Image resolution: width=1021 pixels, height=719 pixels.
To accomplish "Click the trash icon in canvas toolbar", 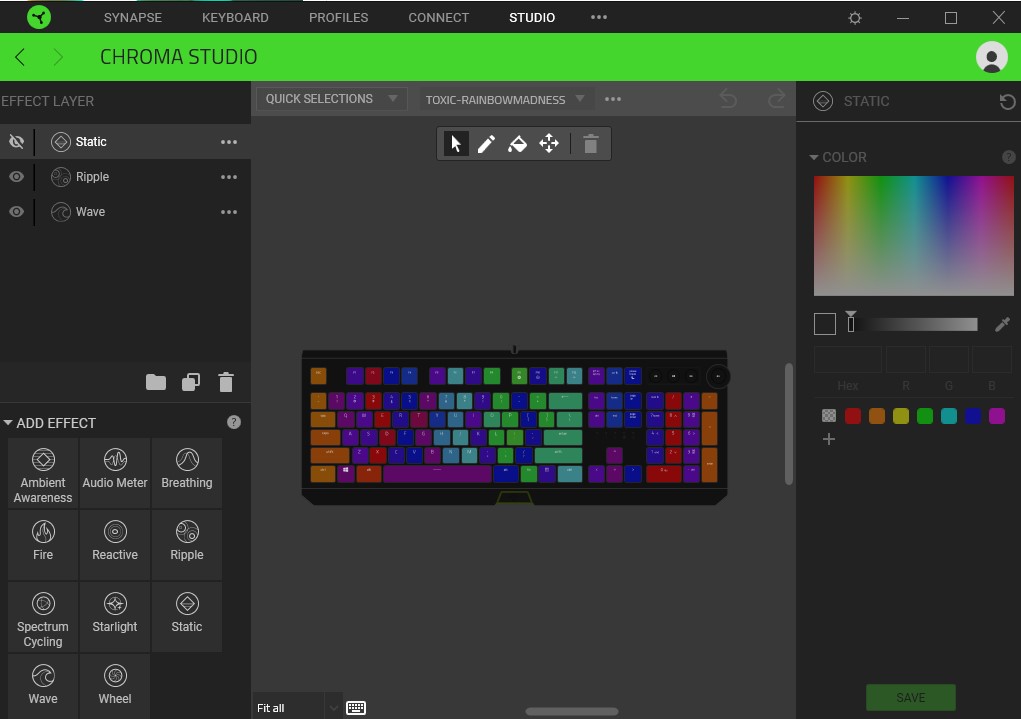I will click(591, 143).
